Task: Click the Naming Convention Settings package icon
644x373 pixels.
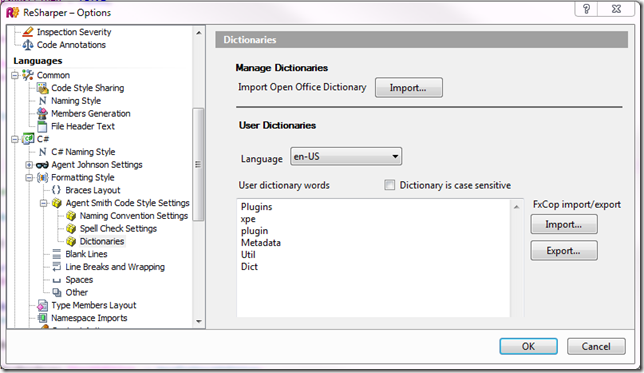Action: [71, 216]
